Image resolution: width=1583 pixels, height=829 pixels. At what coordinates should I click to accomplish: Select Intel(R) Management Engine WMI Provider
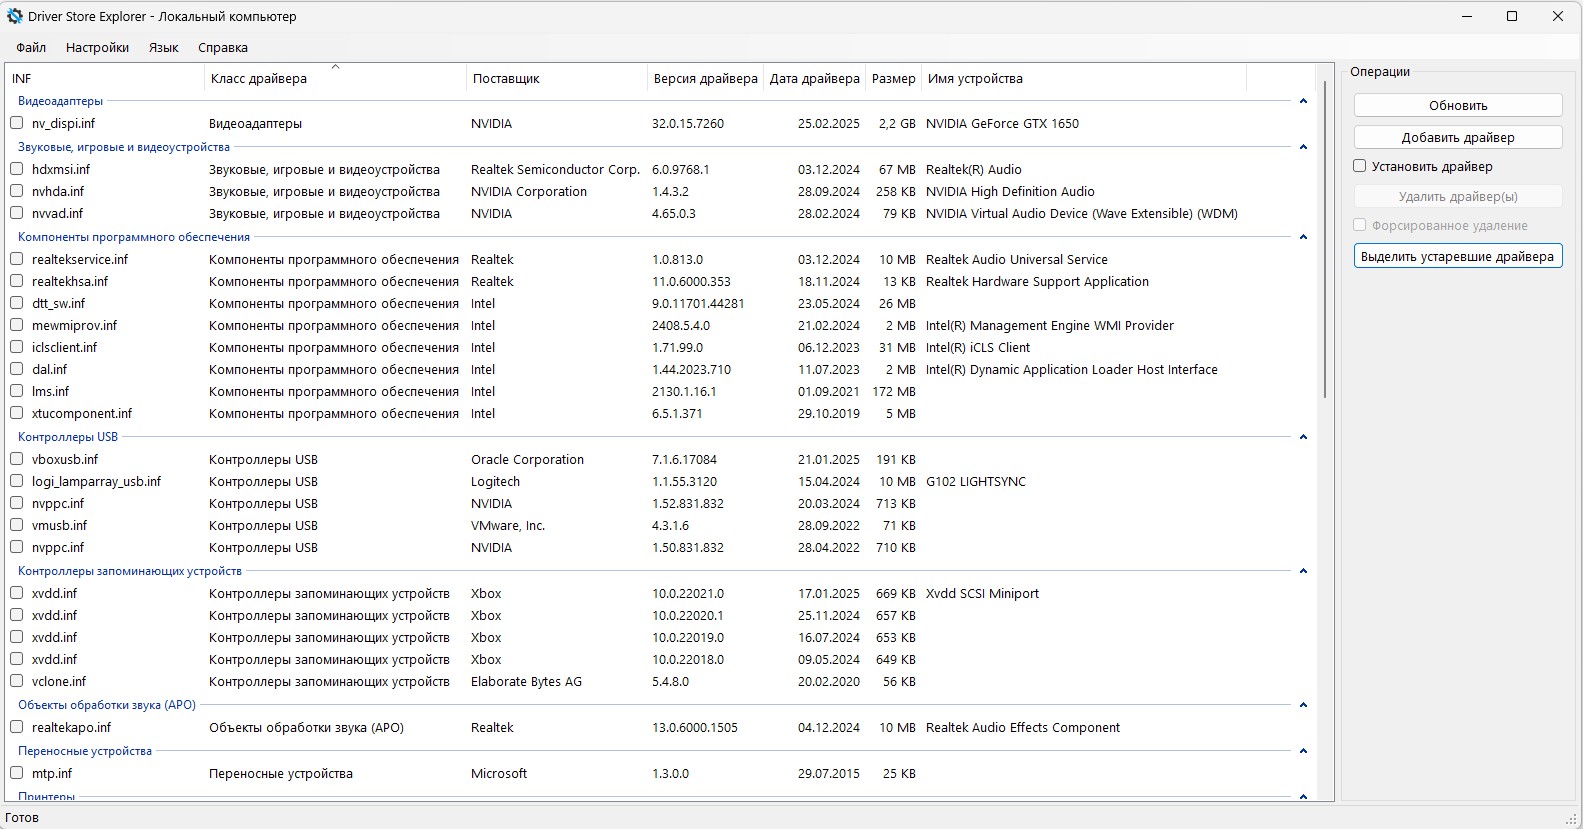(x=1050, y=326)
